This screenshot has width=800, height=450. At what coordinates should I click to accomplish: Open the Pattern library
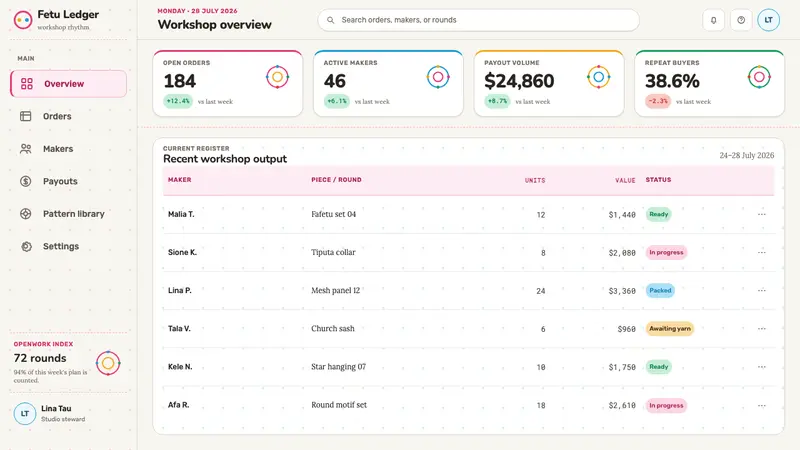(x=68, y=214)
